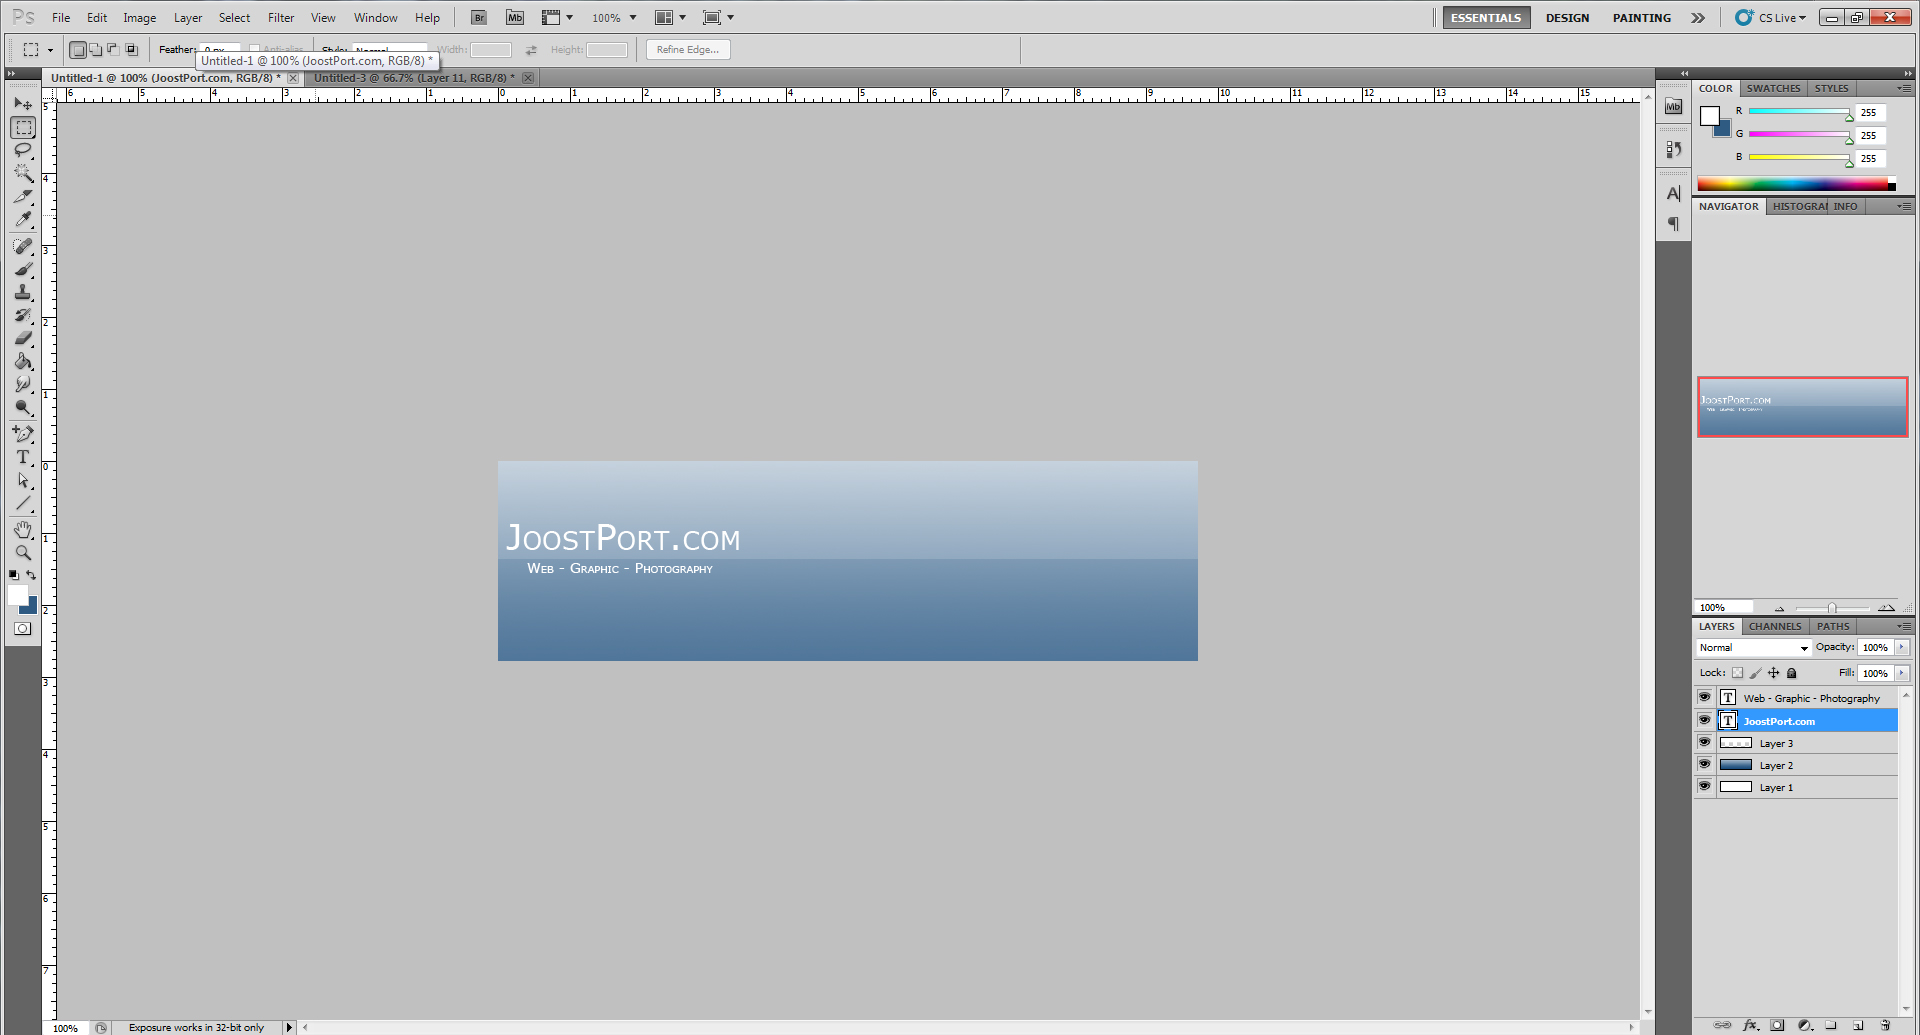
Task: Click the trash icon to delete layer
Action: click(x=1885, y=1025)
